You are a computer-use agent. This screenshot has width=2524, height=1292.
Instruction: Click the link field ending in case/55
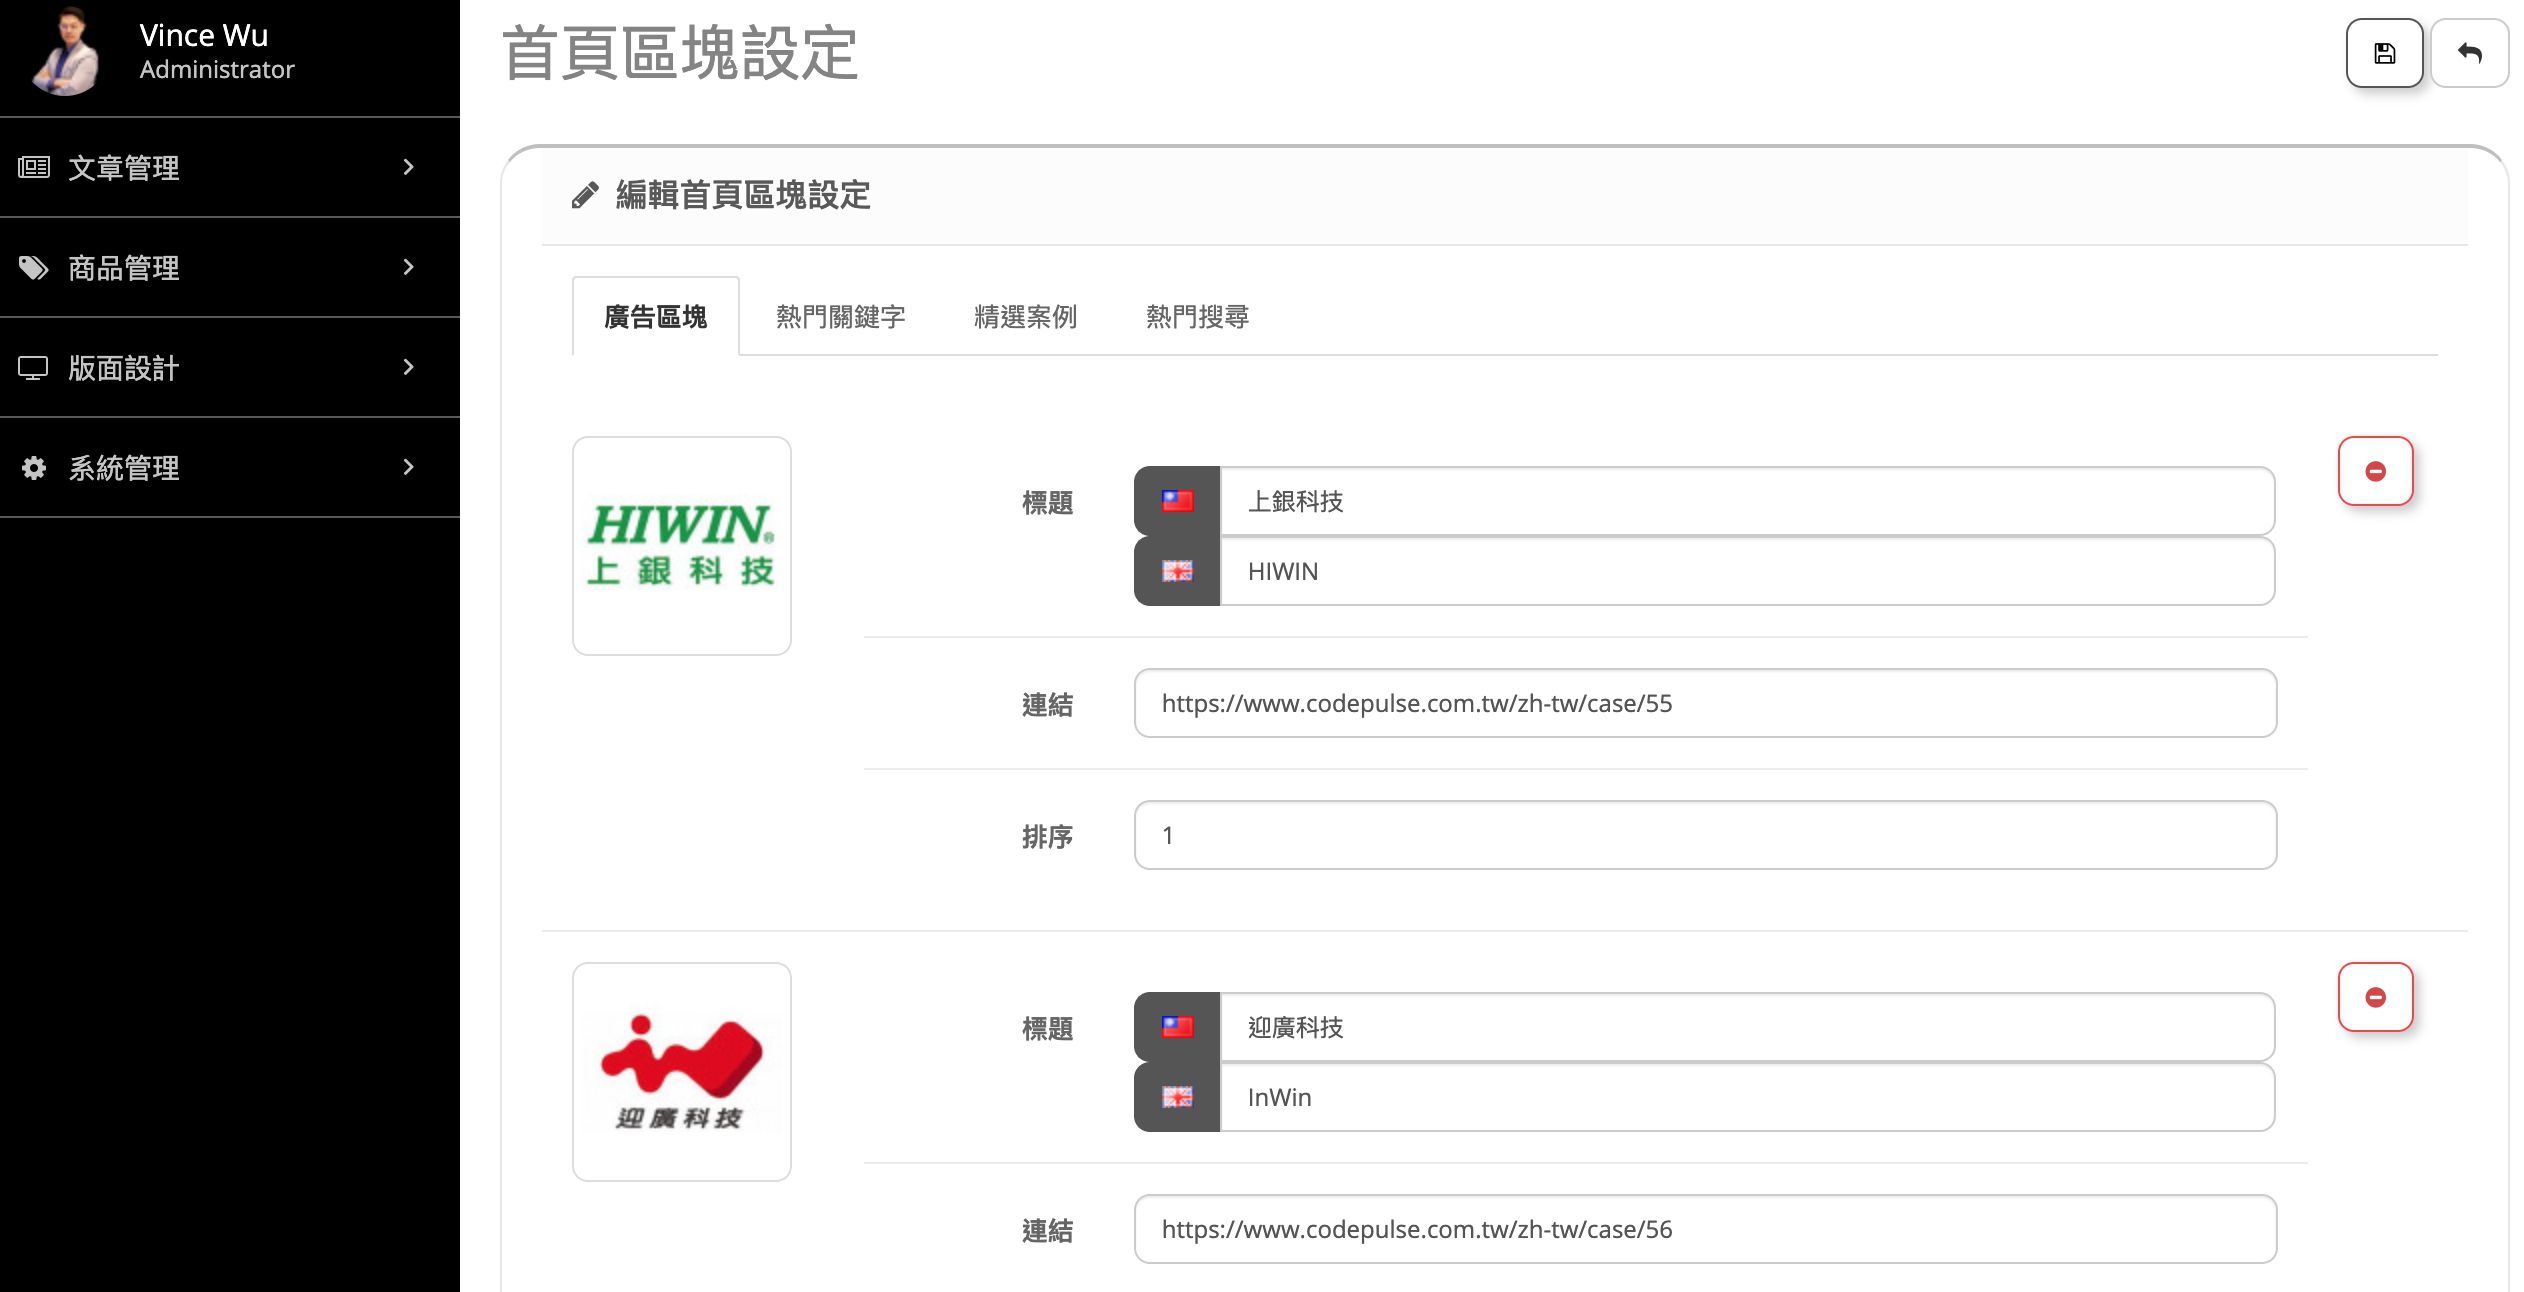coord(1705,703)
